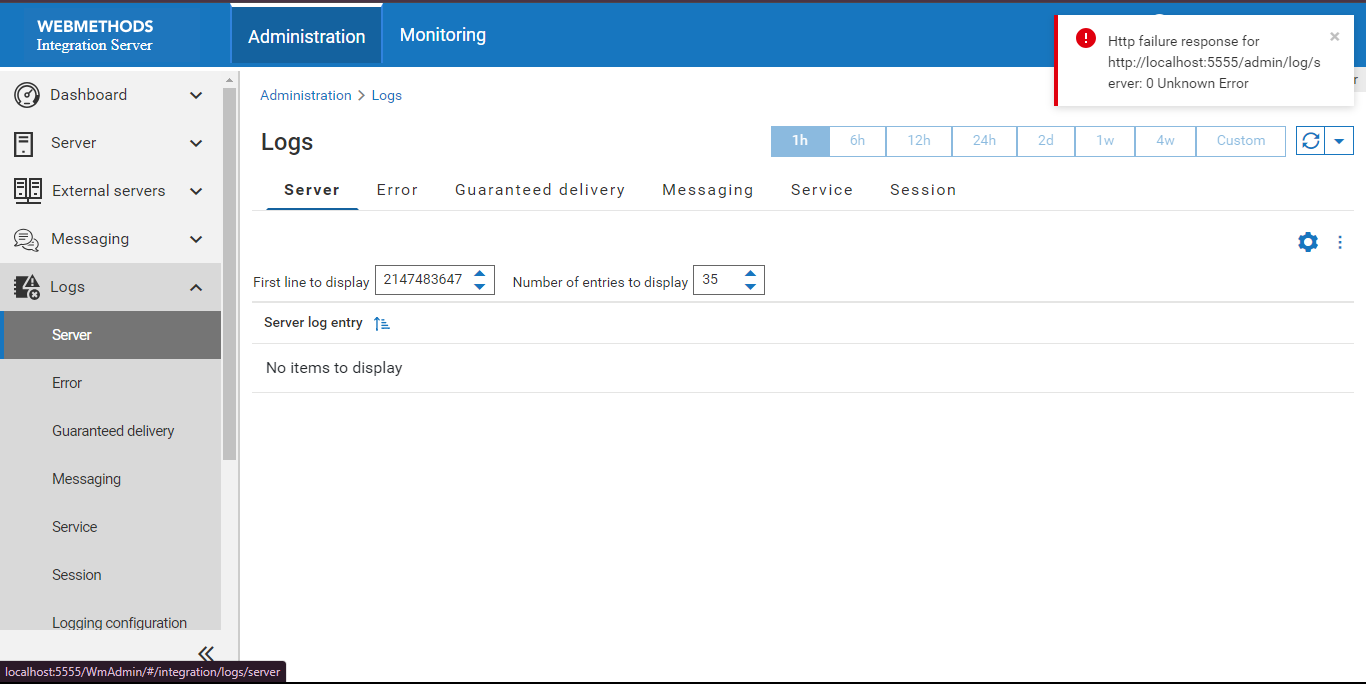1366x684 pixels.
Task: Click the refresh logs icon
Action: coord(1310,141)
